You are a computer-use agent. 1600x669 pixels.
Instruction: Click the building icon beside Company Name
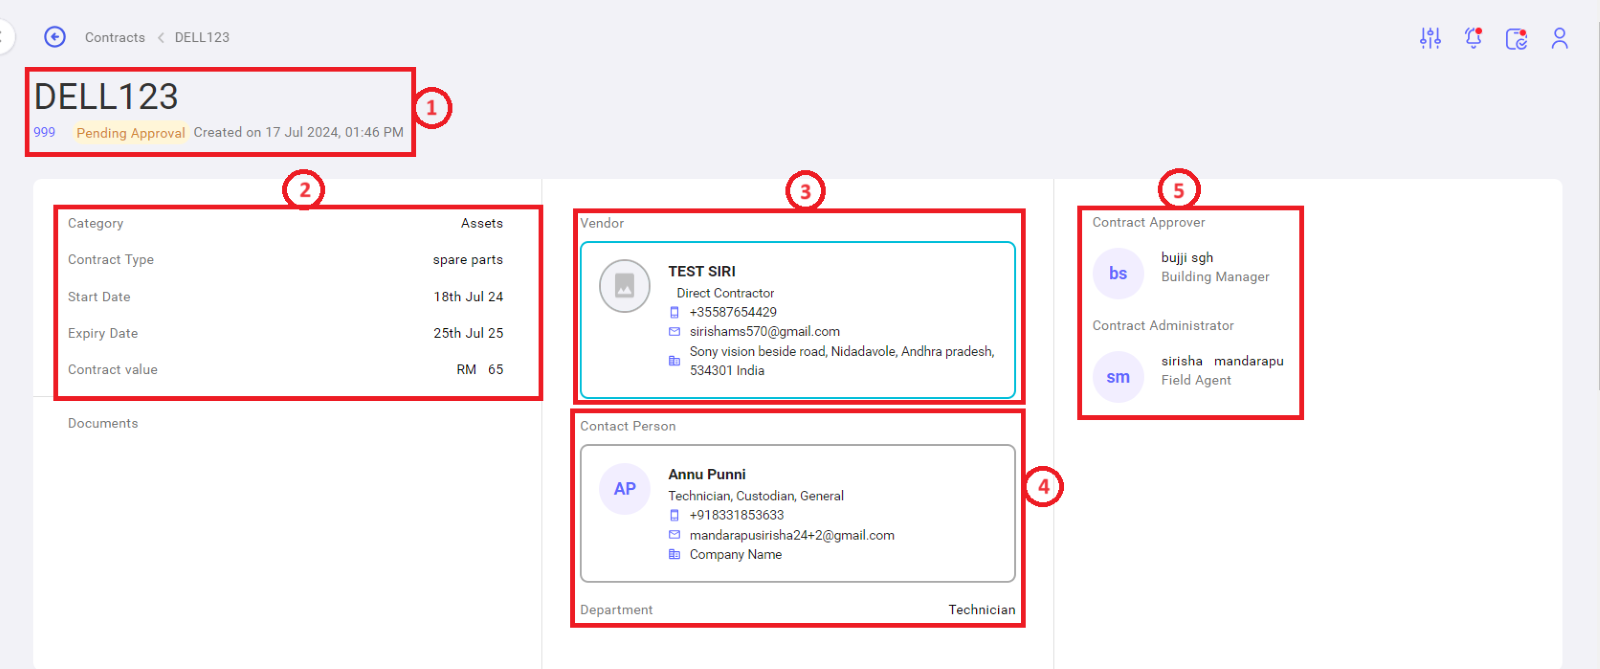pyautogui.click(x=674, y=554)
